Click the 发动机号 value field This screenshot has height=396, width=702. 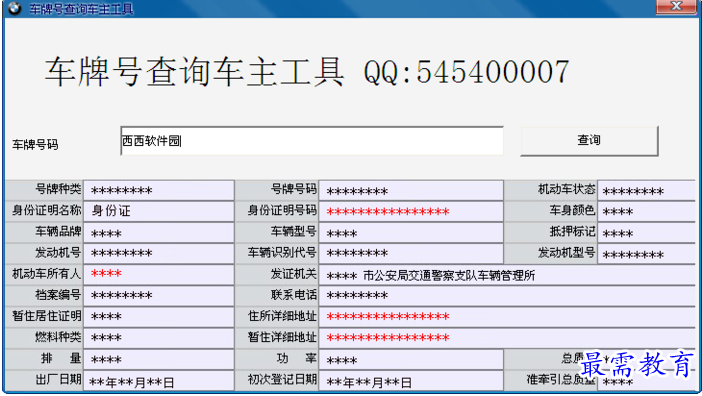coord(158,253)
